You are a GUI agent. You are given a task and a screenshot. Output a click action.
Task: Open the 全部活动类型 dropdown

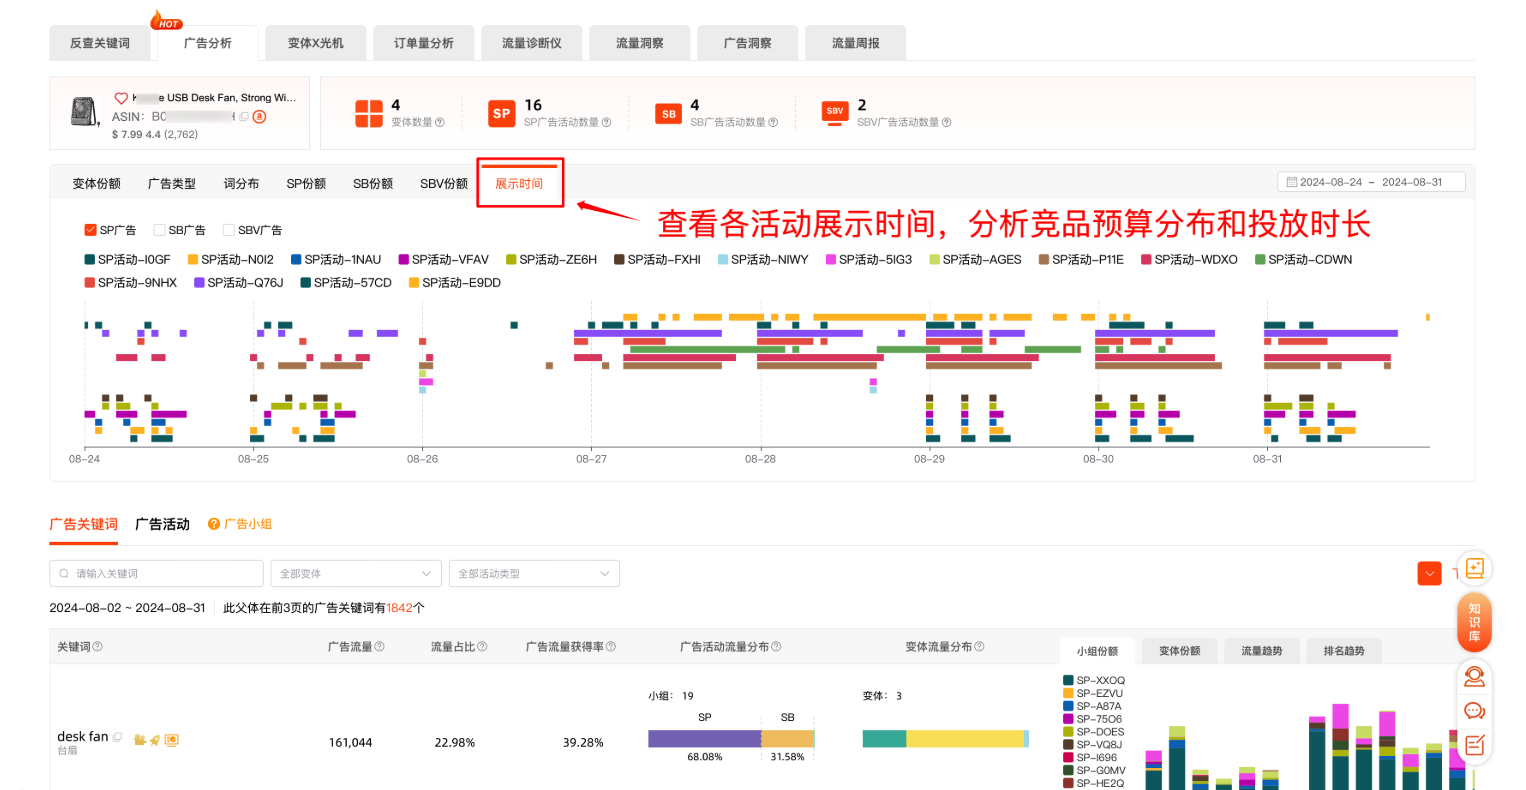(x=534, y=573)
